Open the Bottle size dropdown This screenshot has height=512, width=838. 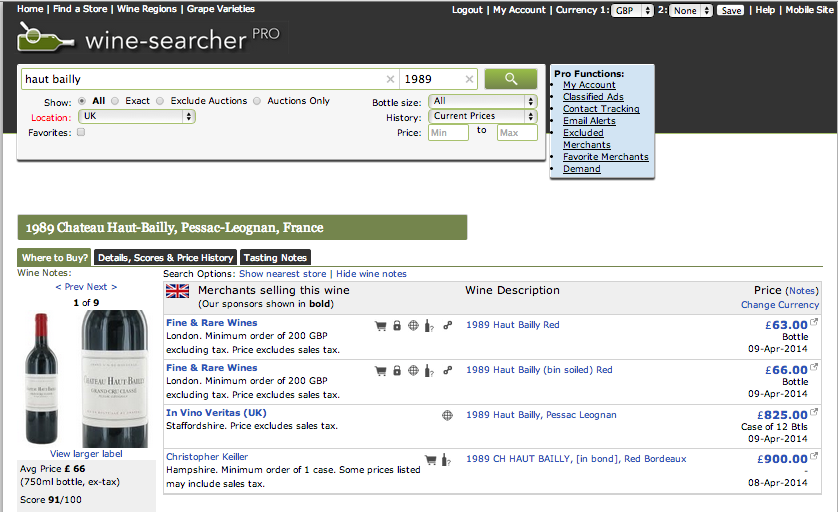click(483, 101)
